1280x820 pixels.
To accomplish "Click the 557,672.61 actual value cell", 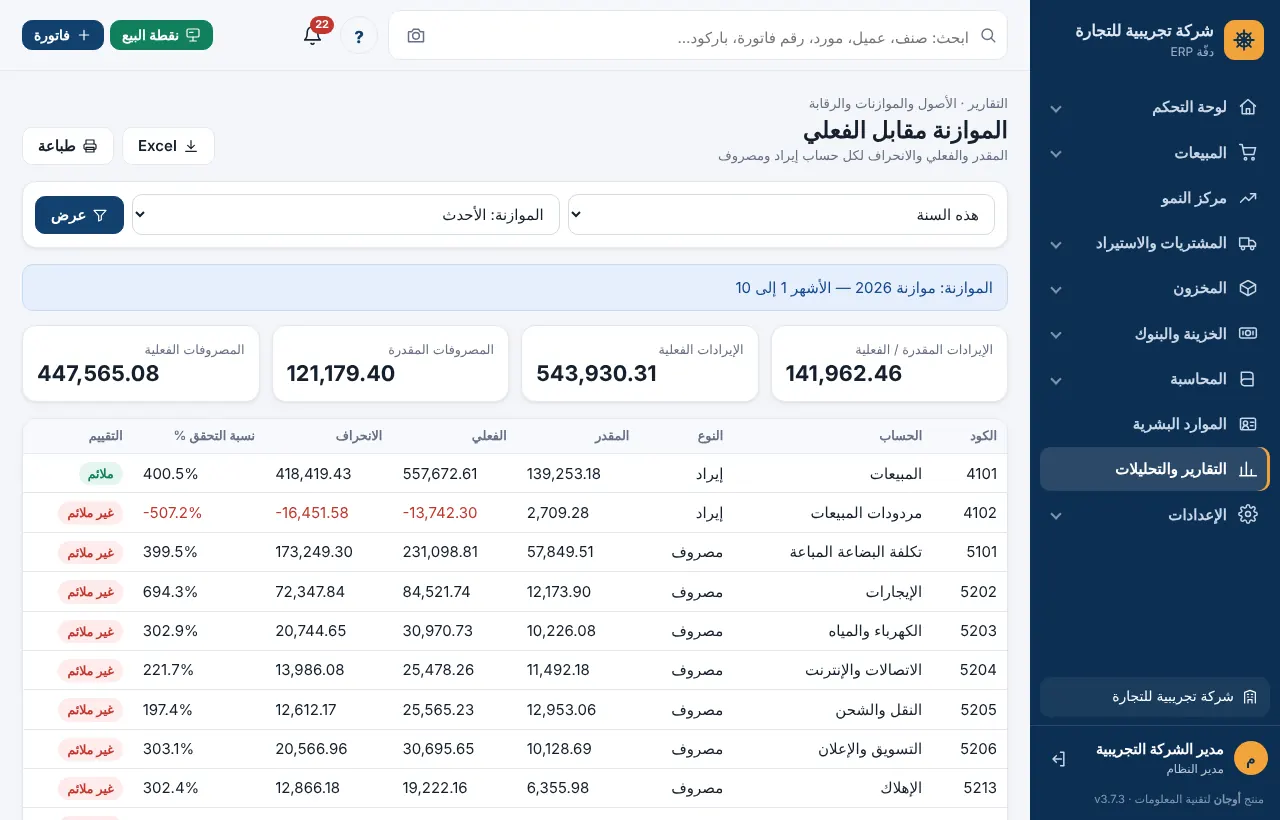I will (440, 474).
